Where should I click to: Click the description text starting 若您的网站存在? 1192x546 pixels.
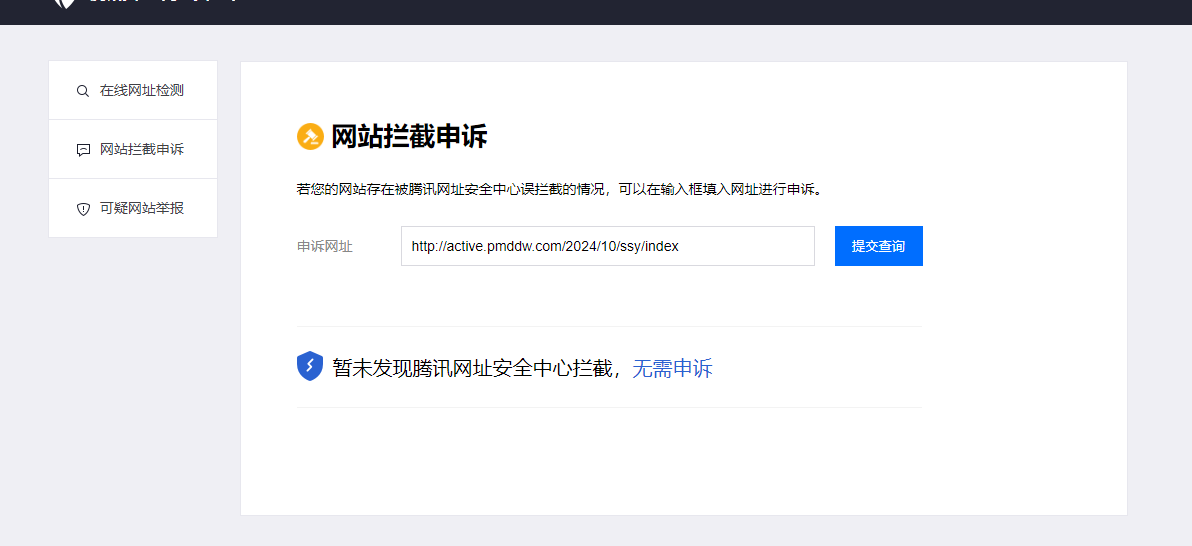(559, 189)
